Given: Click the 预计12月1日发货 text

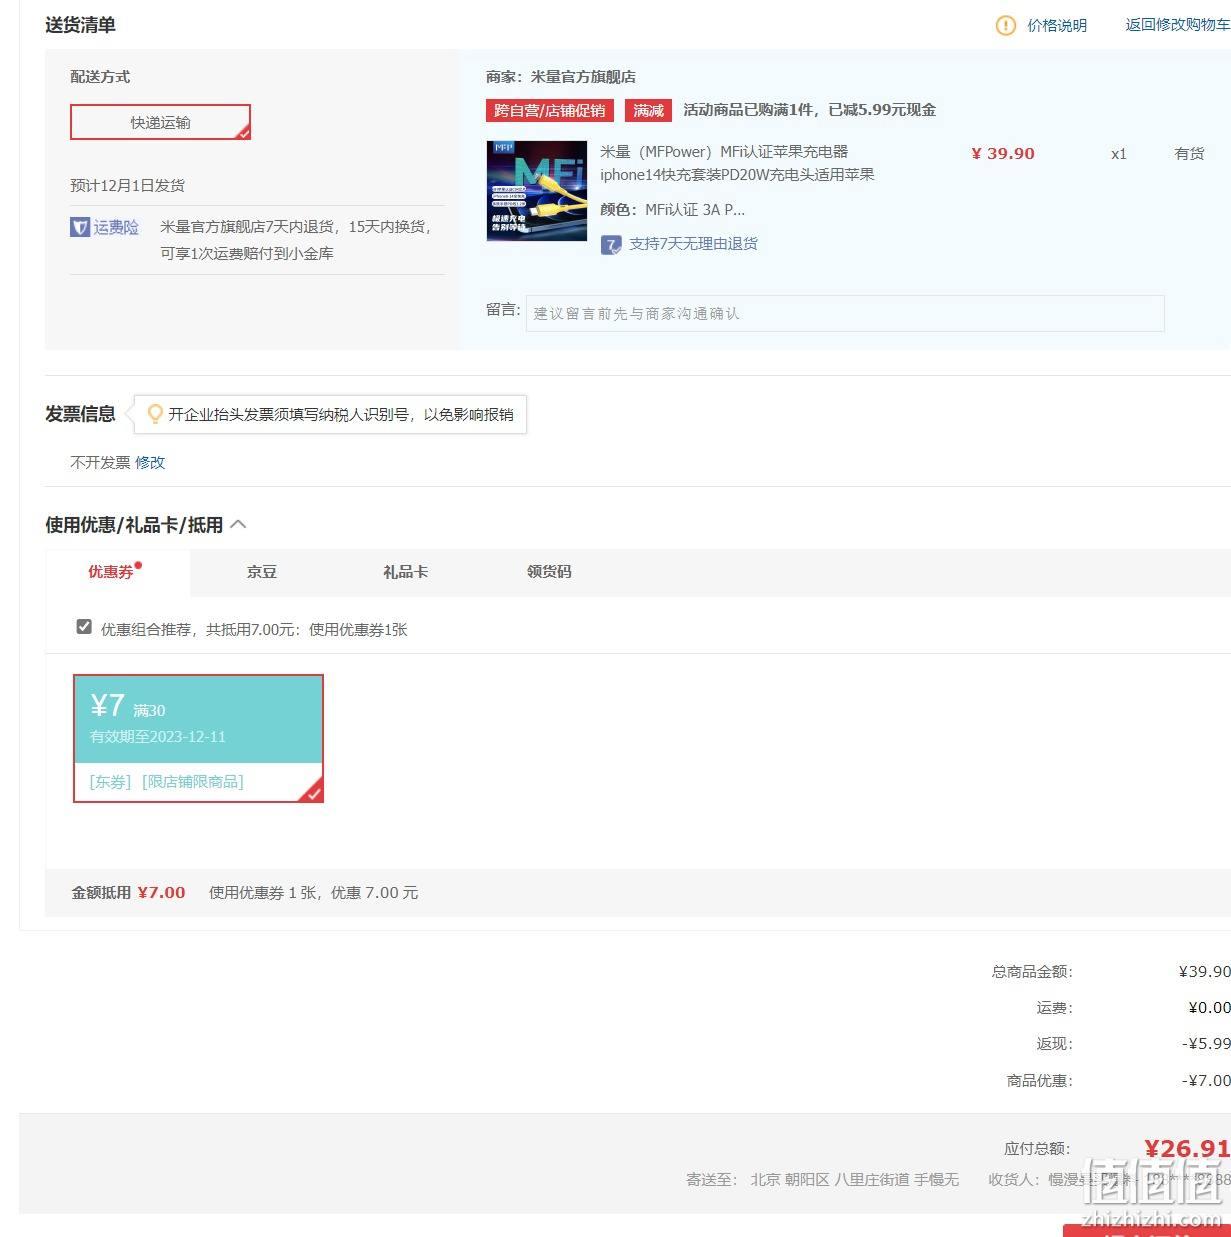Looking at the screenshot, I should tap(127, 185).
